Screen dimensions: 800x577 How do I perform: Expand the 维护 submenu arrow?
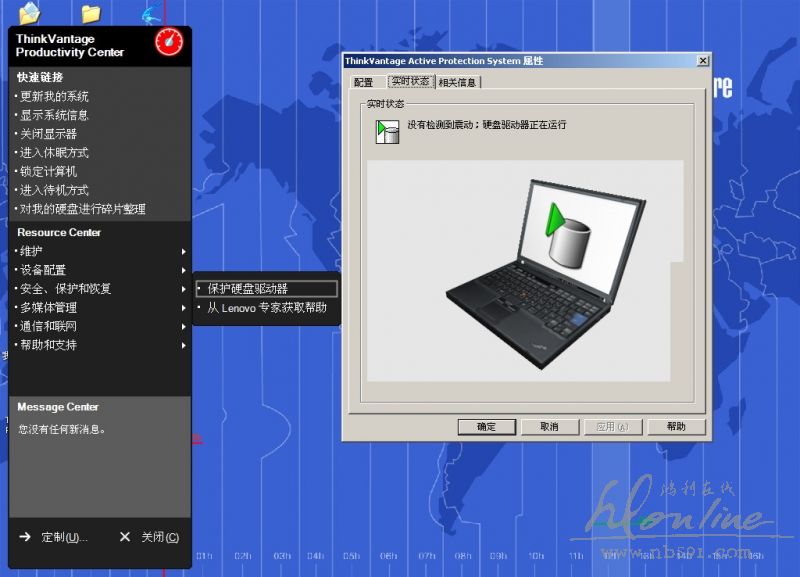(183, 252)
